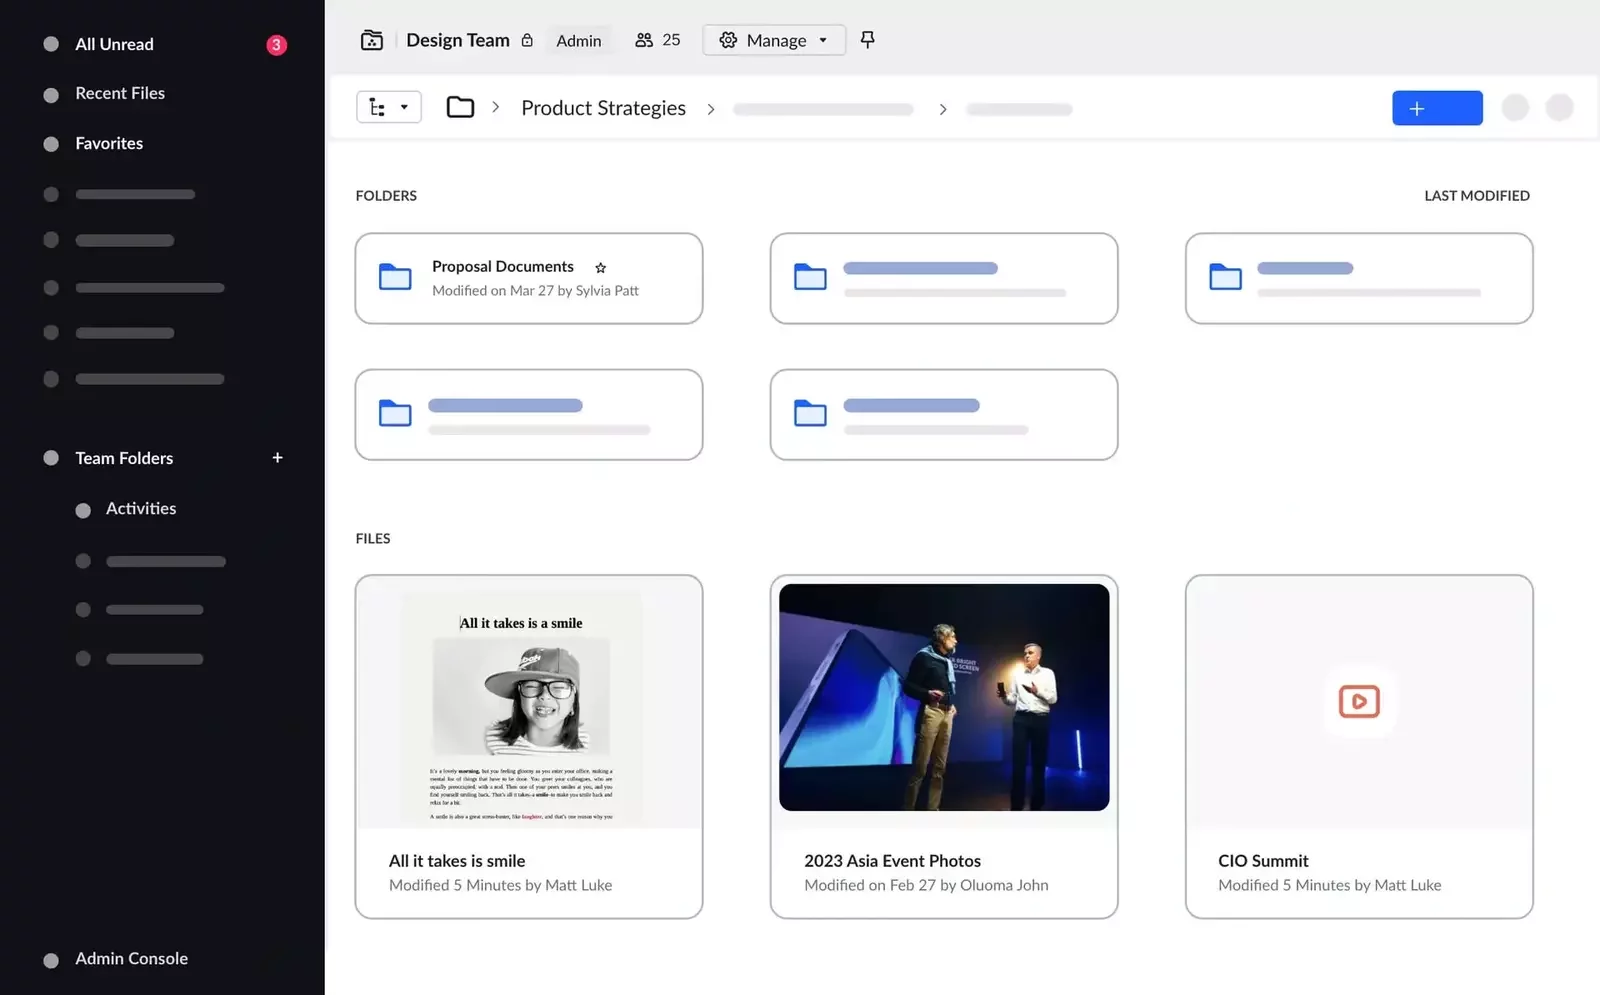Click the team folder icon beside Design Team
Screen dimensions: 1600x995
coord(372,40)
